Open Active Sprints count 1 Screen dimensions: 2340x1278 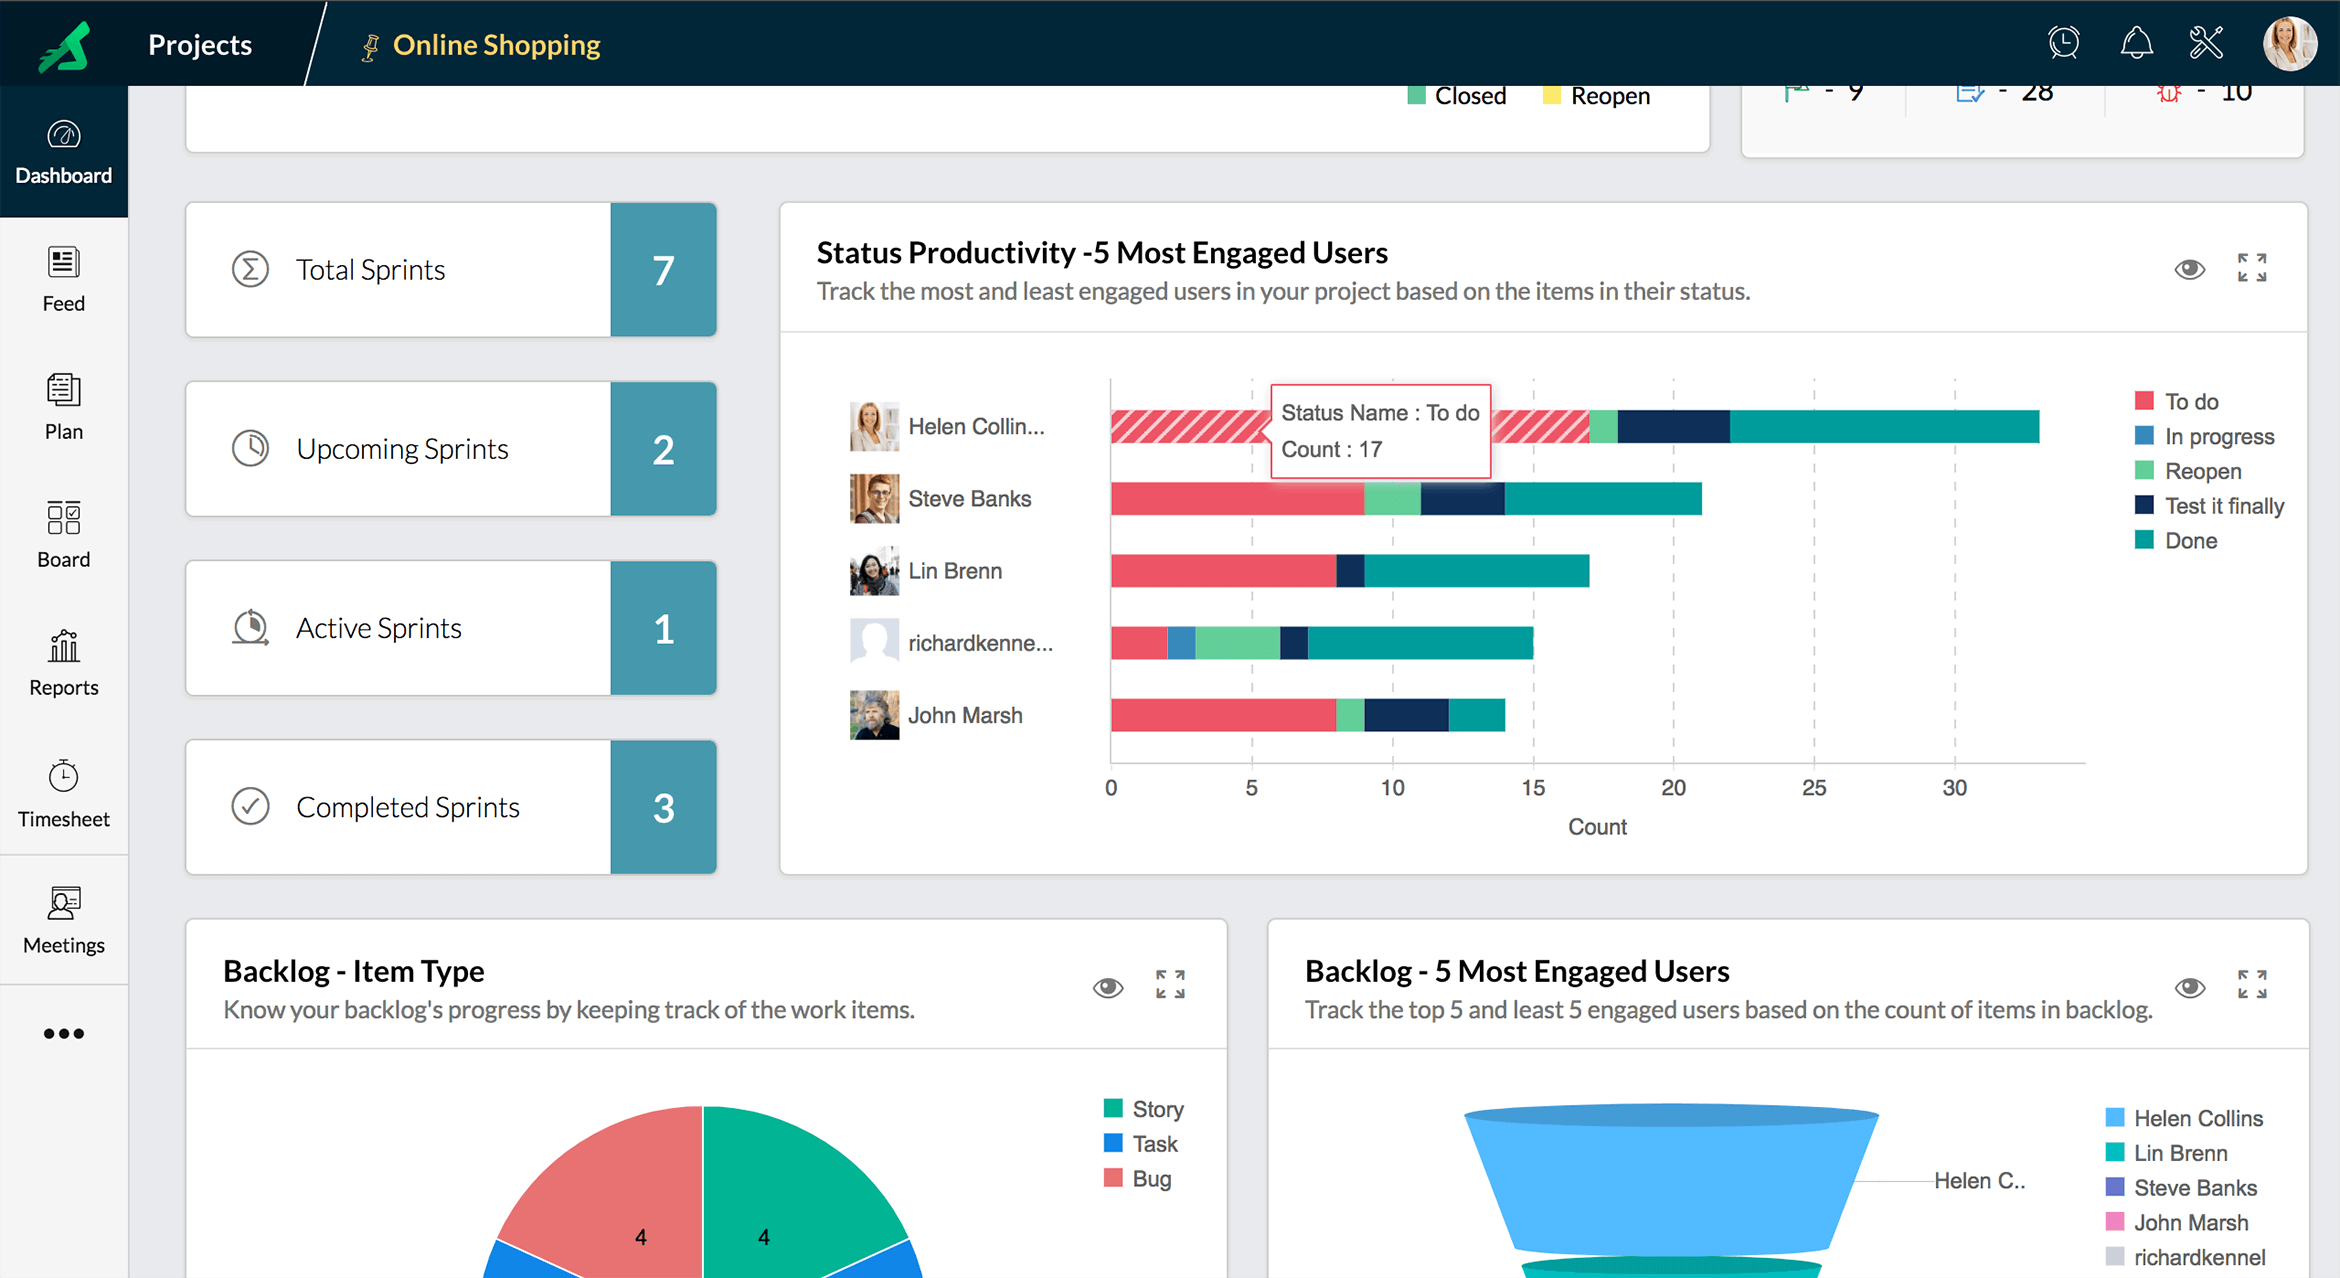point(663,628)
